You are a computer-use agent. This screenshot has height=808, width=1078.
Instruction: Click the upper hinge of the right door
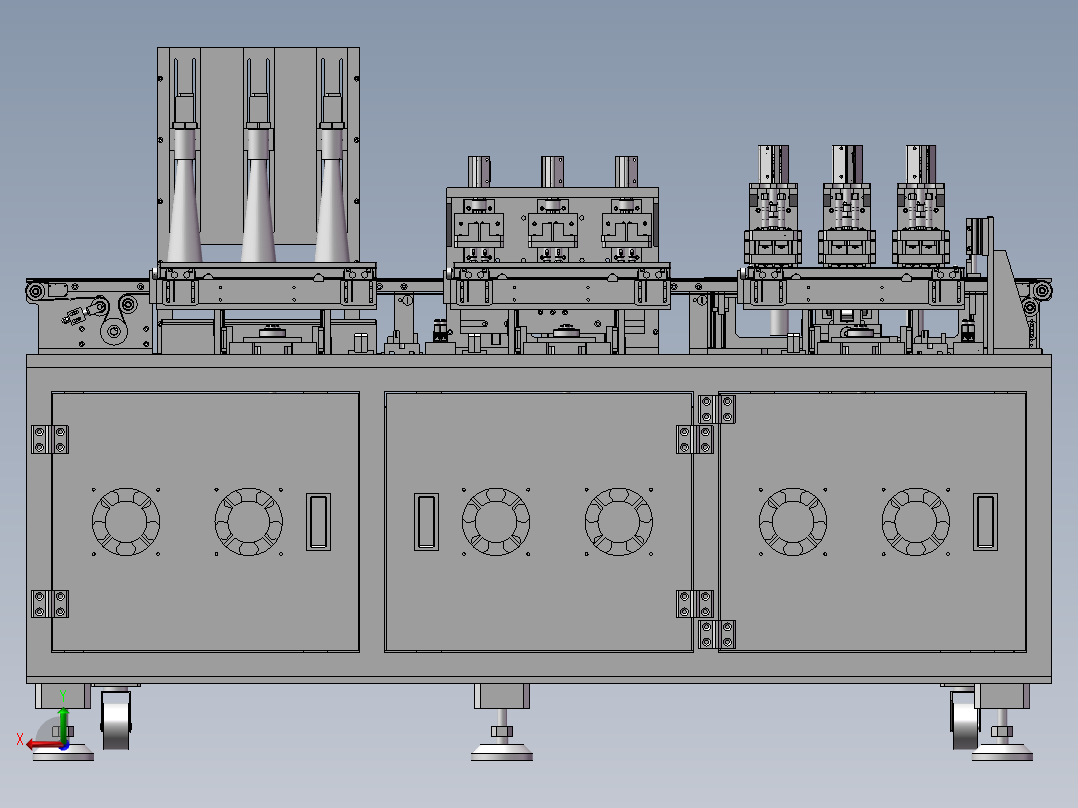point(717,409)
